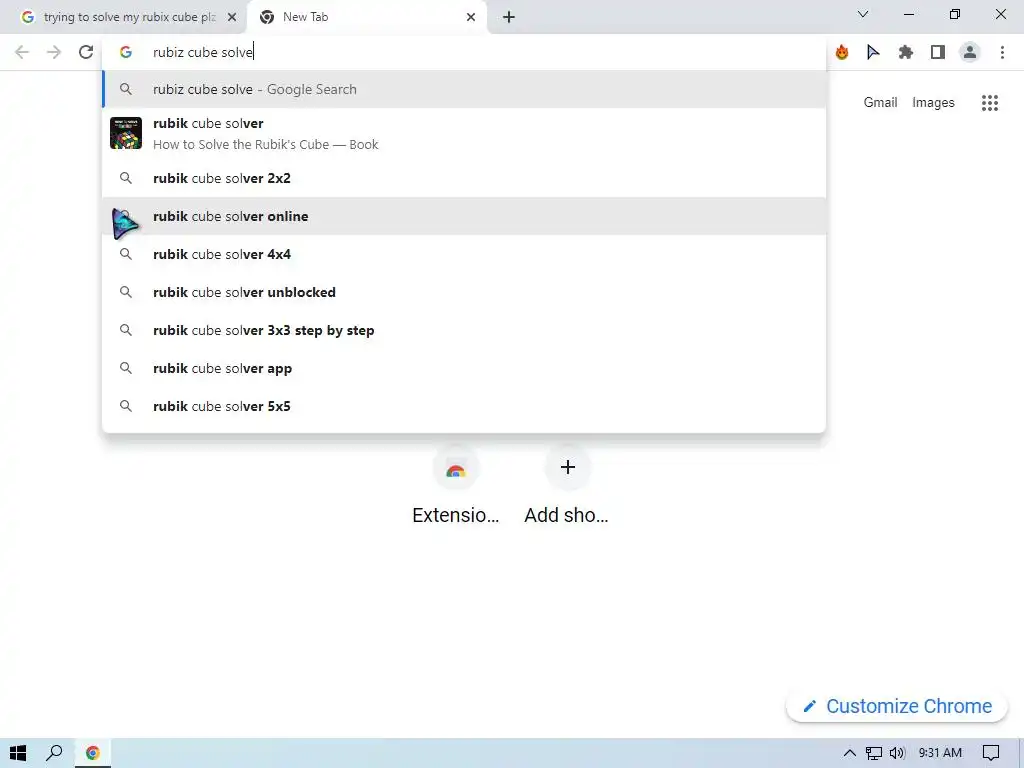This screenshot has height=768, width=1024.
Task: Open the tab search dropdown chevron
Action: [x=863, y=14]
